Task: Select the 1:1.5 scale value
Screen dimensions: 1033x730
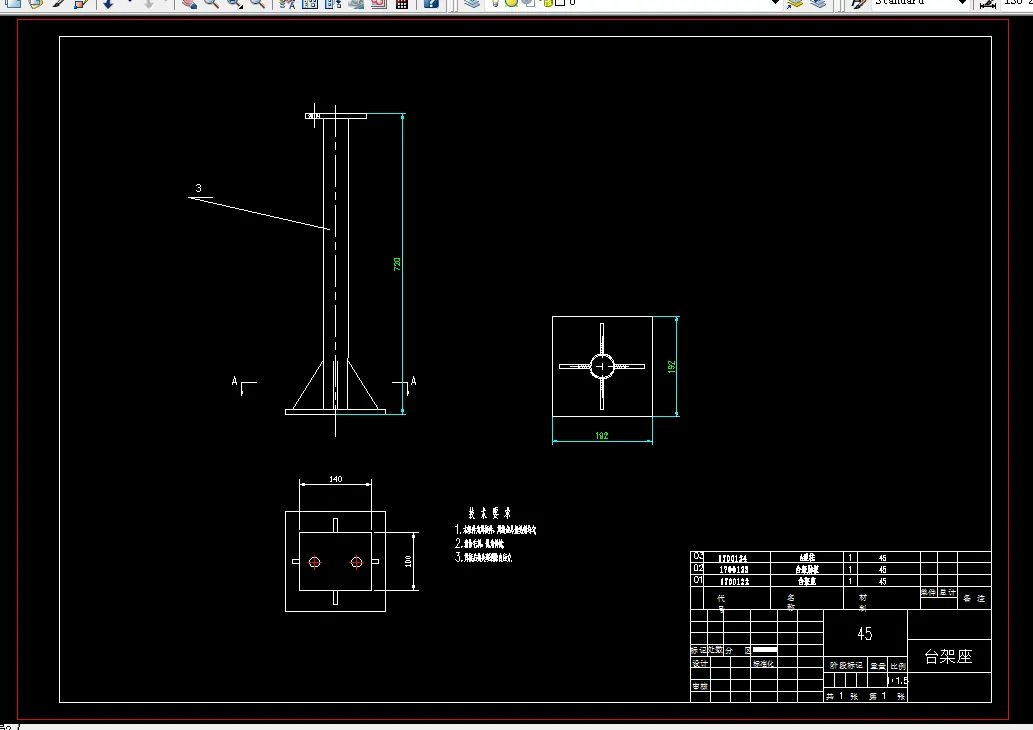Action: coord(898,681)
